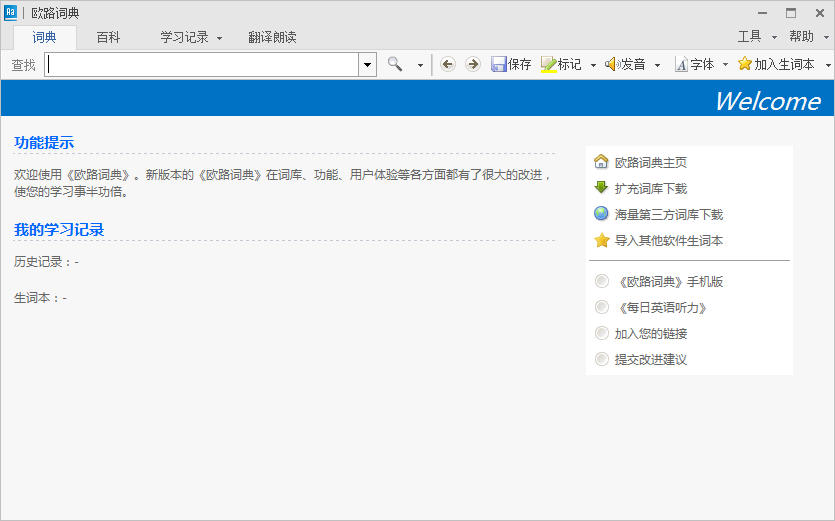The image size is (835, 521).
Task: Select the bullet next to 《欧路词典》手机版
Action: (x=602, y=281)
